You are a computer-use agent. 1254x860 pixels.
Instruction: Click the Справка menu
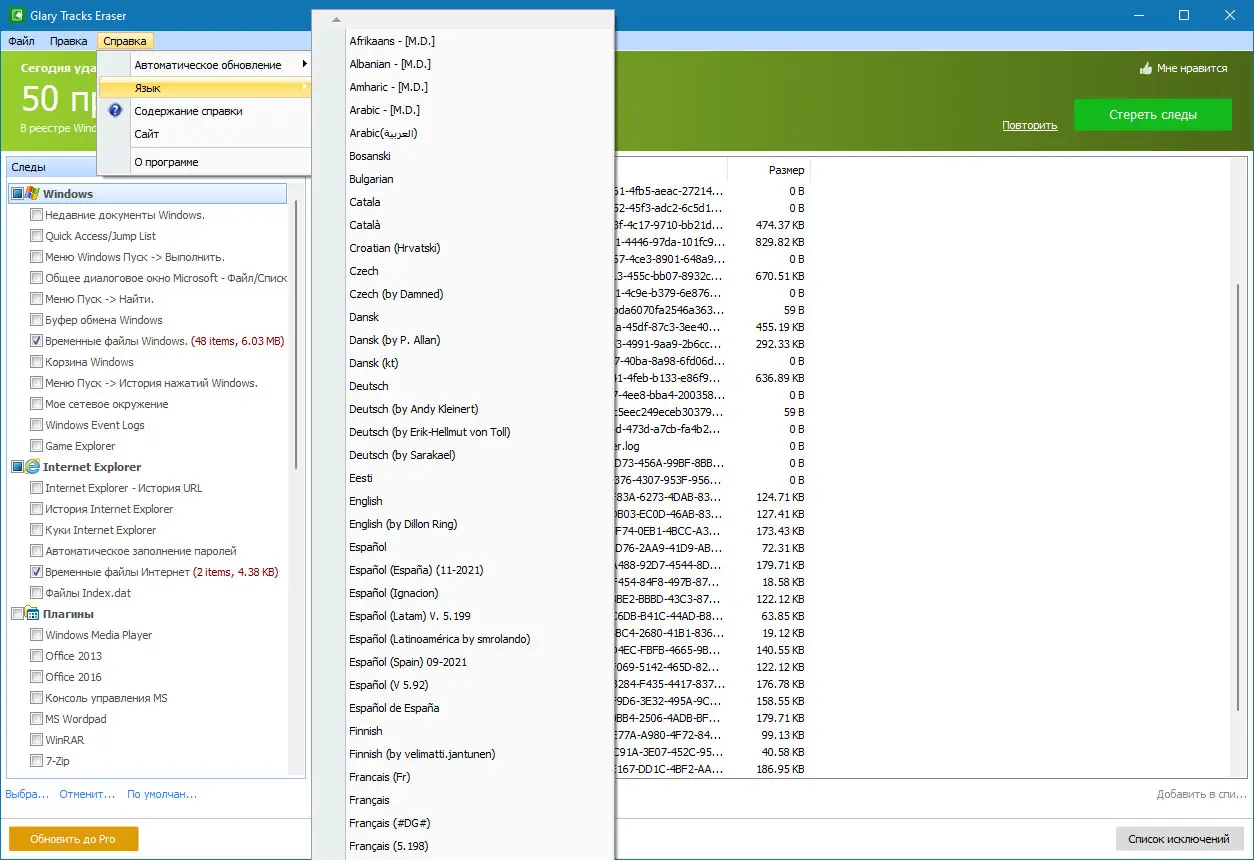pos(125,41)
